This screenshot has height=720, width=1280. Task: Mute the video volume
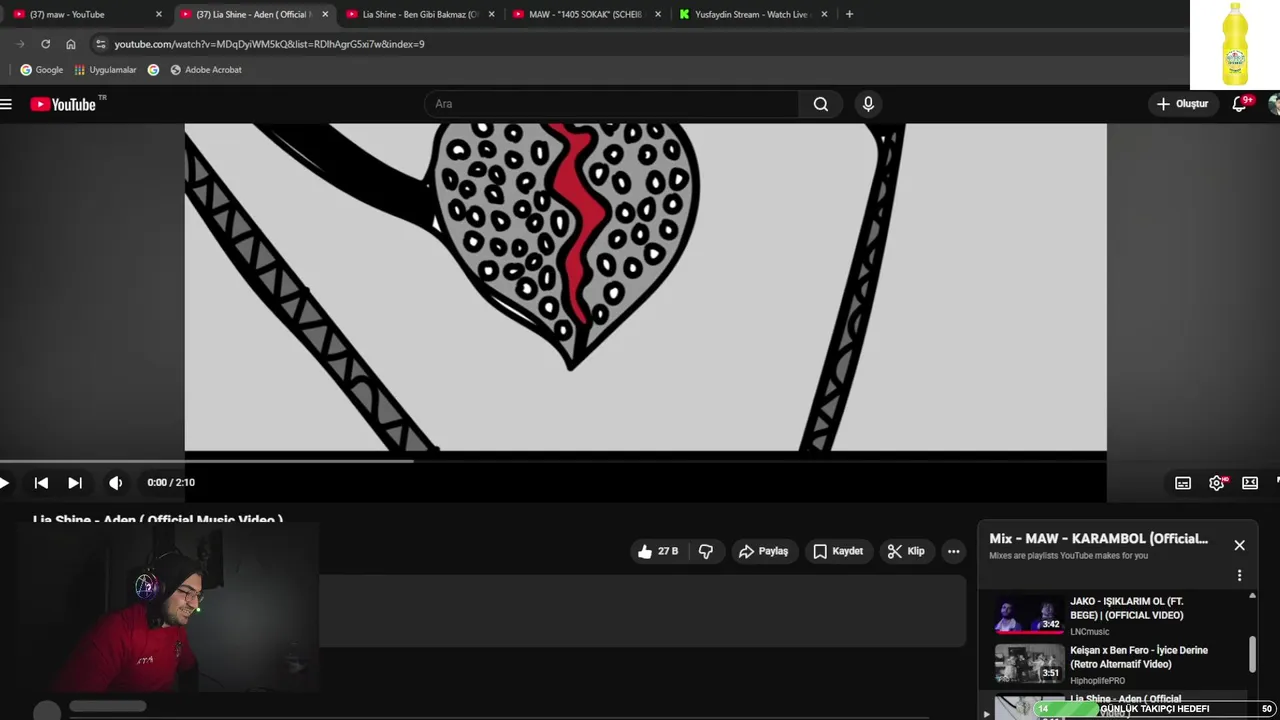(x=115, y=483)
